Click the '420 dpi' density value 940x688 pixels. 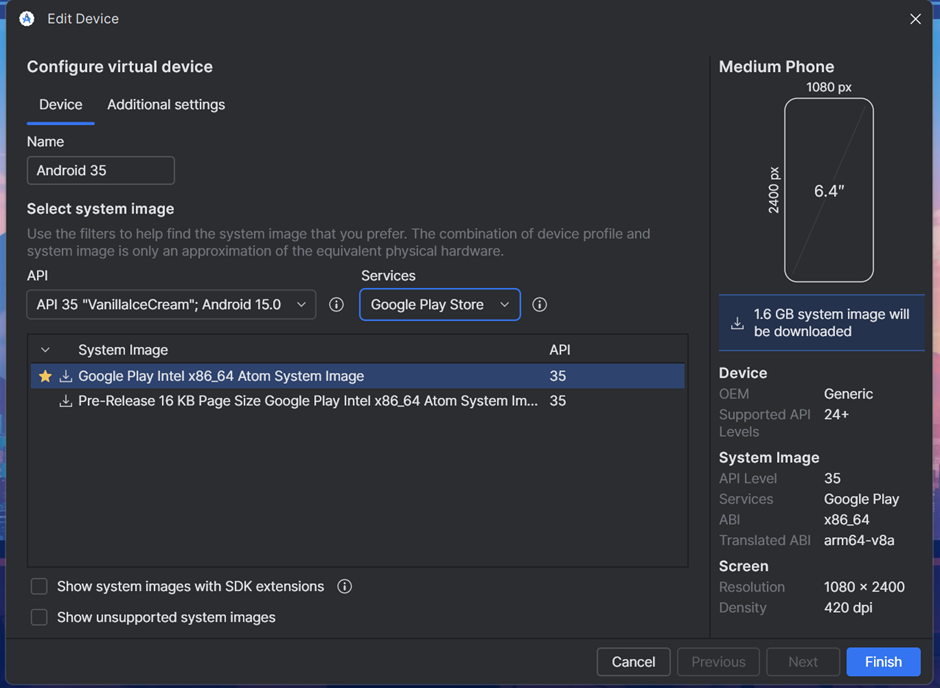tap(848, 608)
